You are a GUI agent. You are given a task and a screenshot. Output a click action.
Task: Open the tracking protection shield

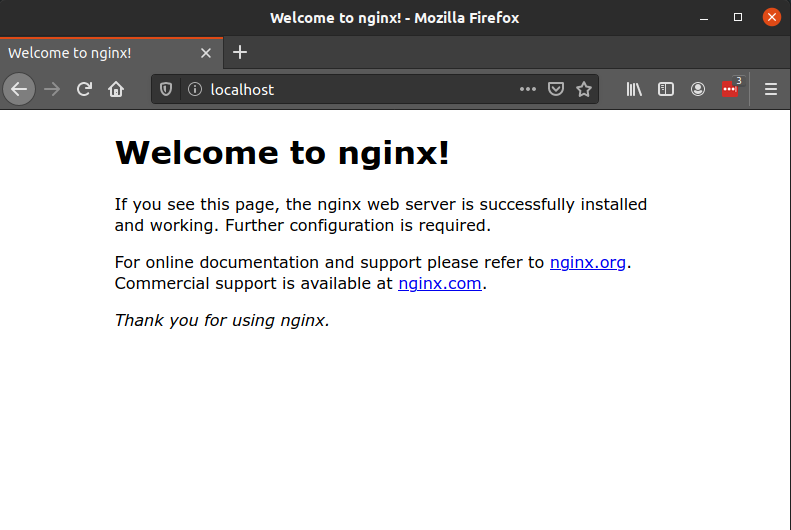(x=165, y=89)
